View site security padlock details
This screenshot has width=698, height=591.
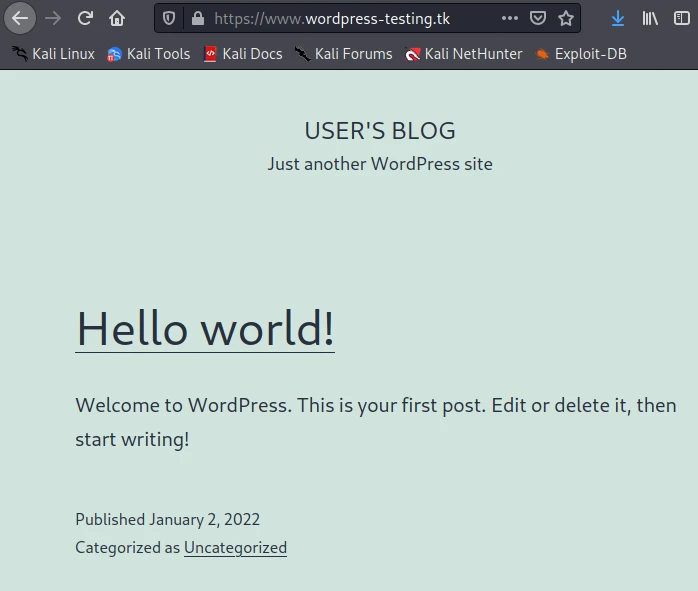click(197, 18)
